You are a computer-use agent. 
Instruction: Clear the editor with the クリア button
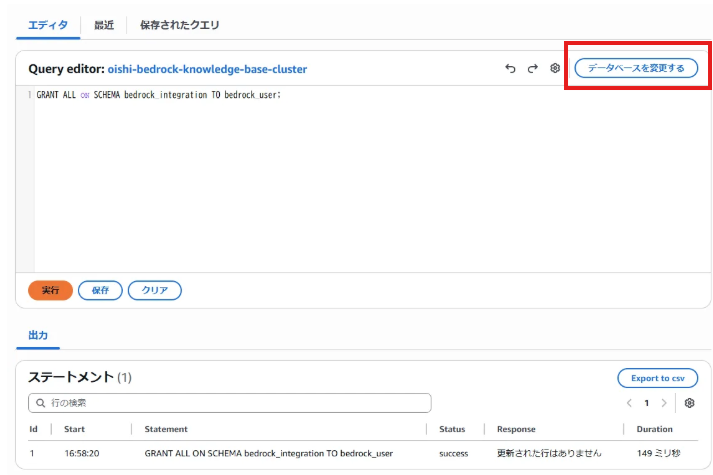point(155,290)
